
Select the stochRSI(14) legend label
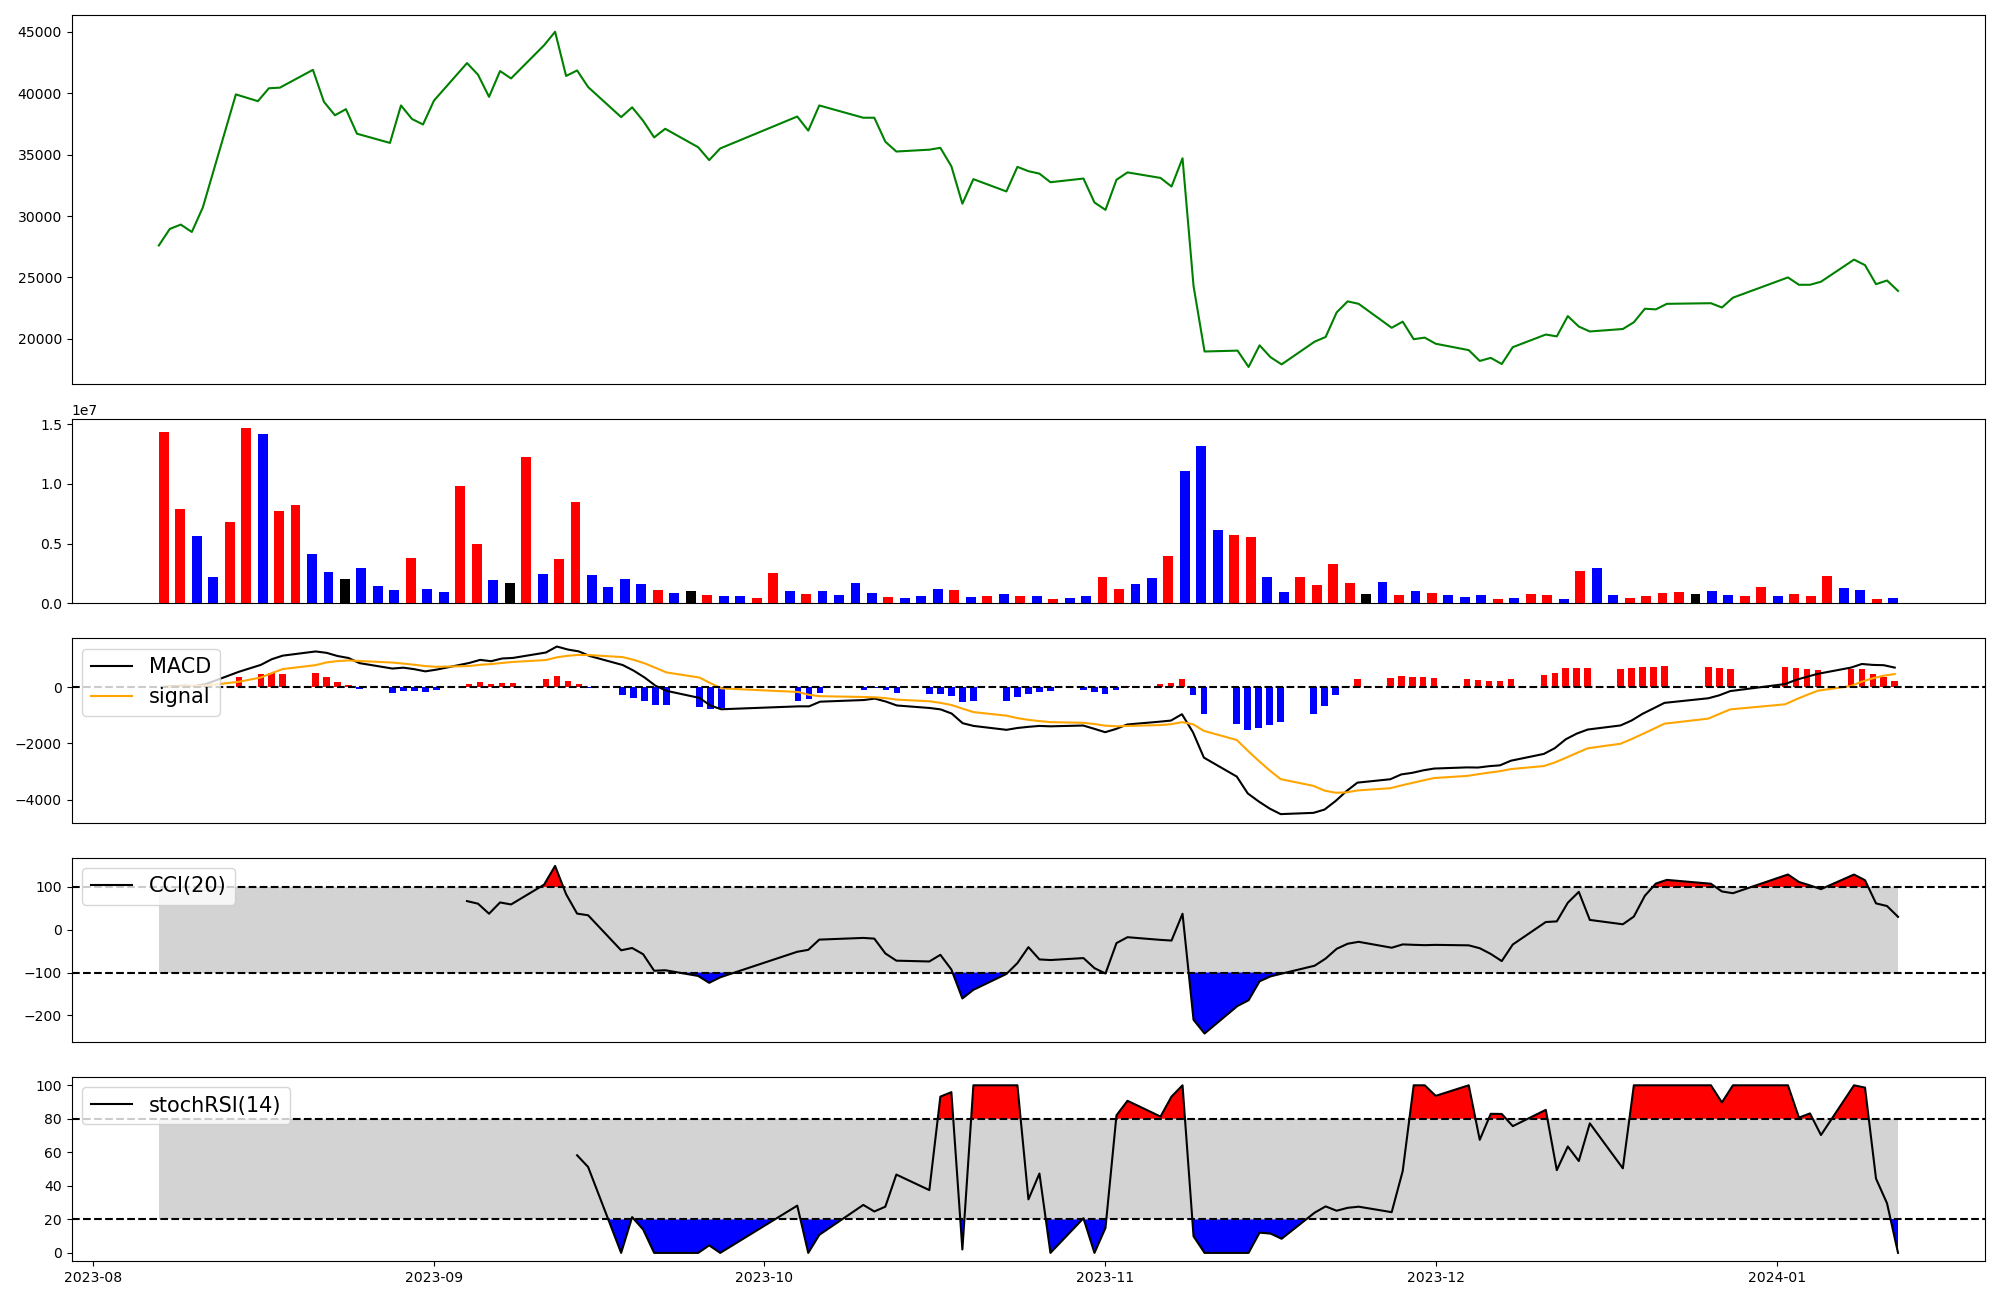(x=214, y=1105)
